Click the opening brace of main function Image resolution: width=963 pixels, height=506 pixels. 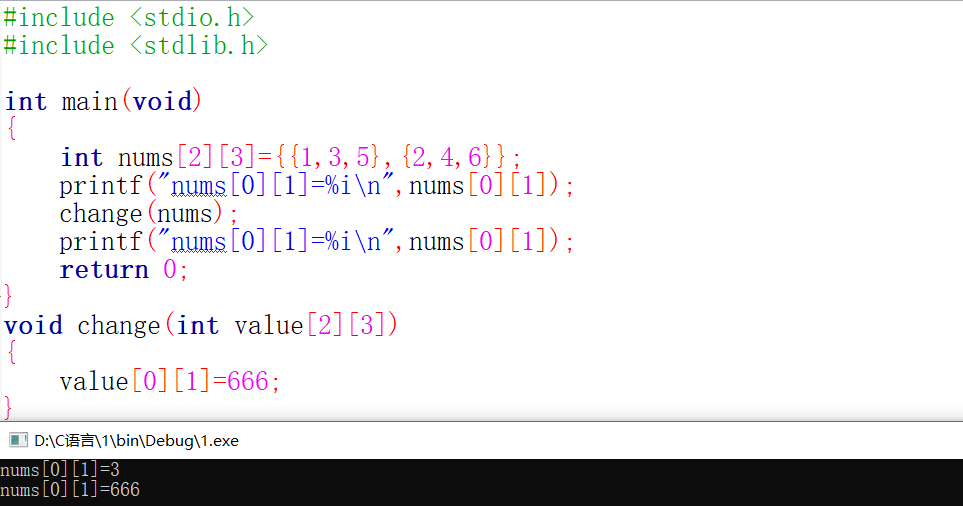pyautogui.click(x=12, y=129)
